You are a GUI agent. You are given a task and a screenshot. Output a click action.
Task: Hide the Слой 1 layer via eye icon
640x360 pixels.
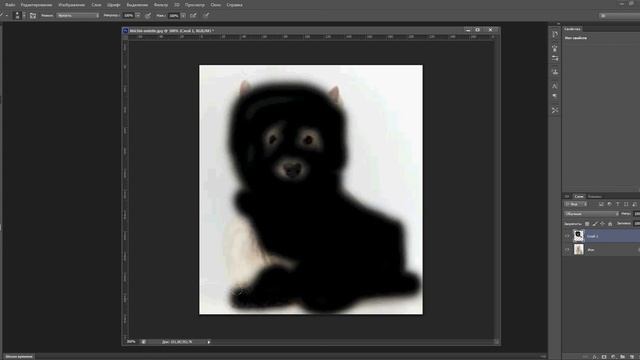567,236
